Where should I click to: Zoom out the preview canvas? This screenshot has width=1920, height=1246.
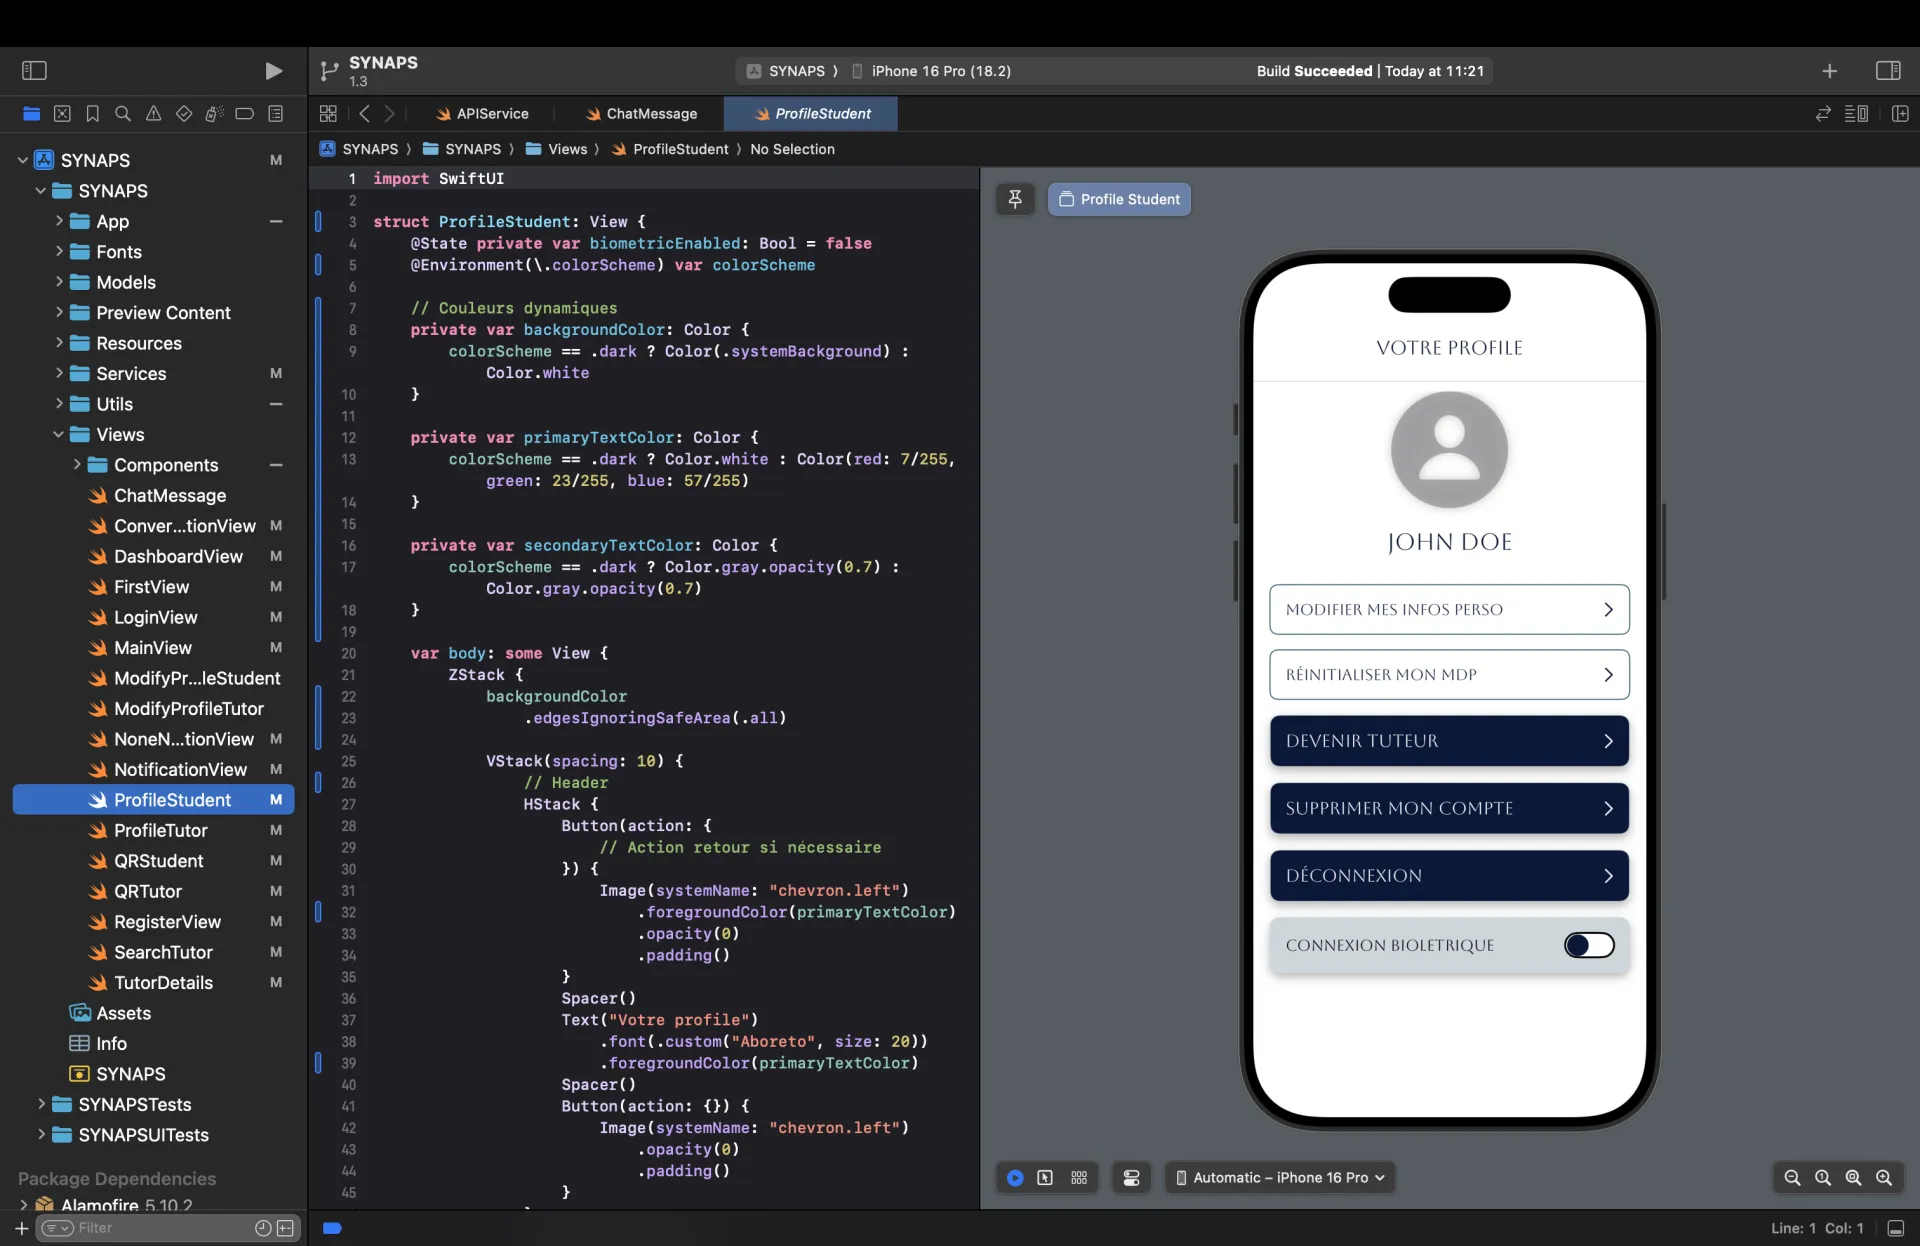[x=1792, y=1178]
